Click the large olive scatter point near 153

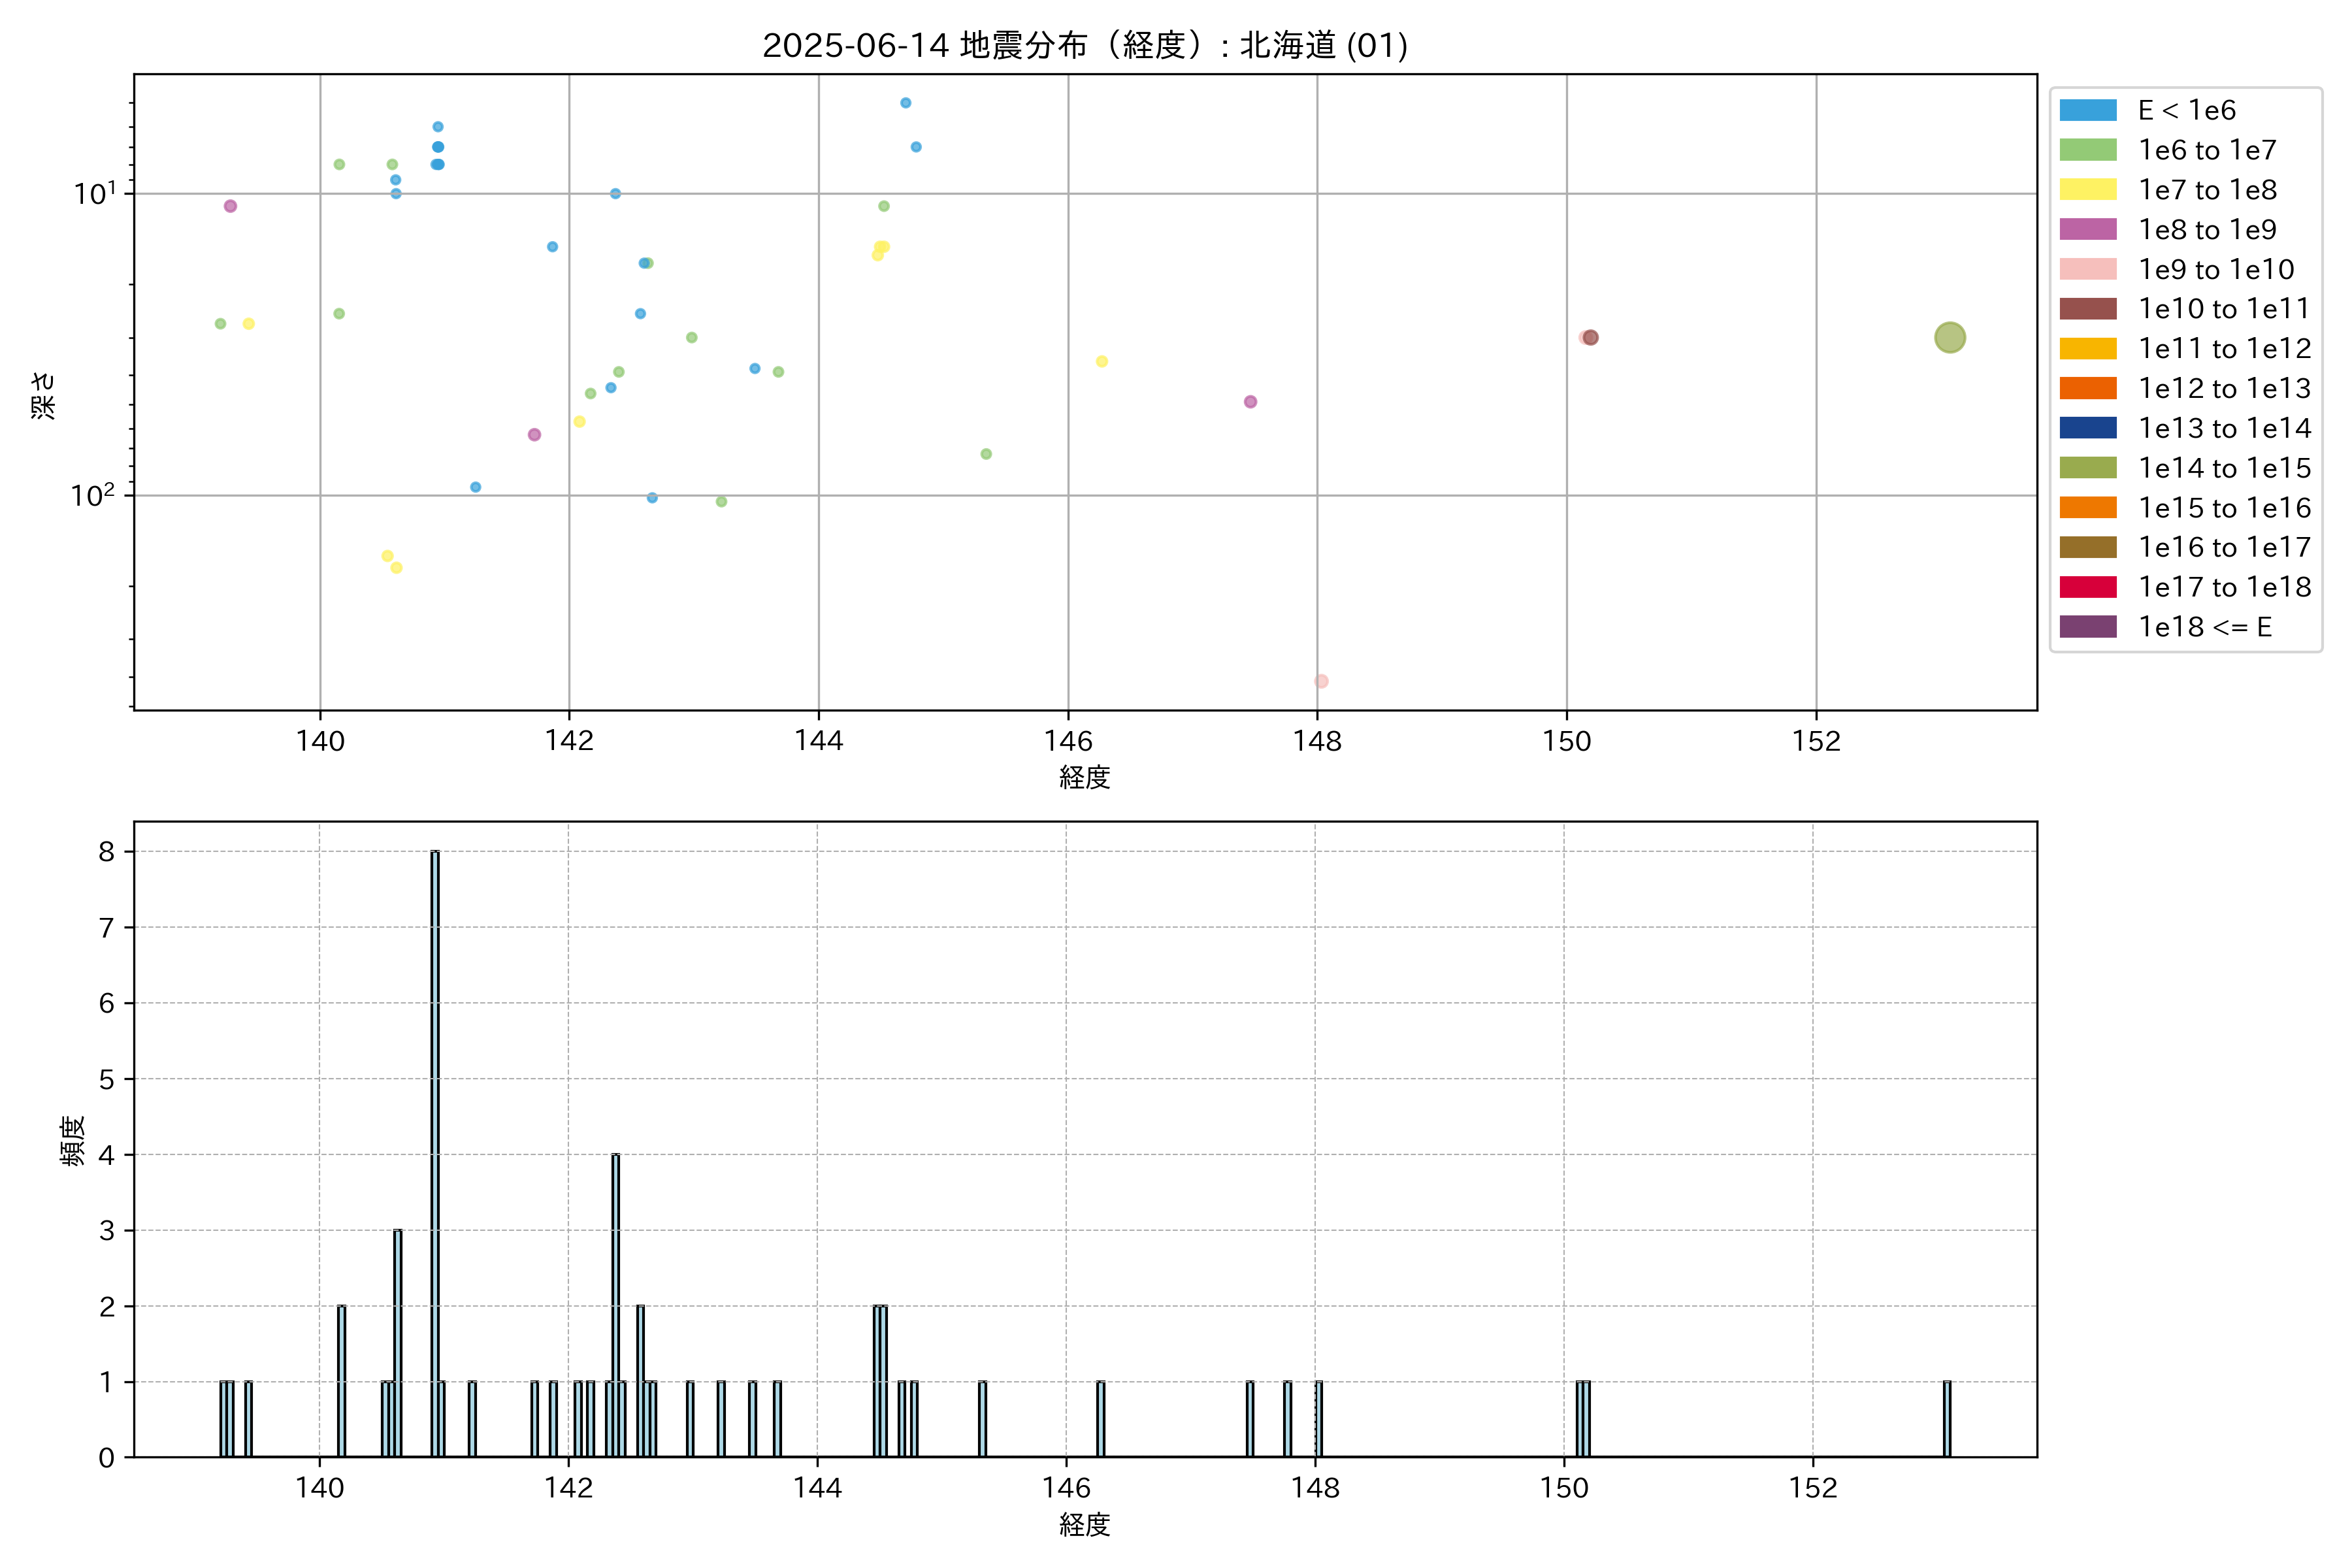pos(1949,338)
